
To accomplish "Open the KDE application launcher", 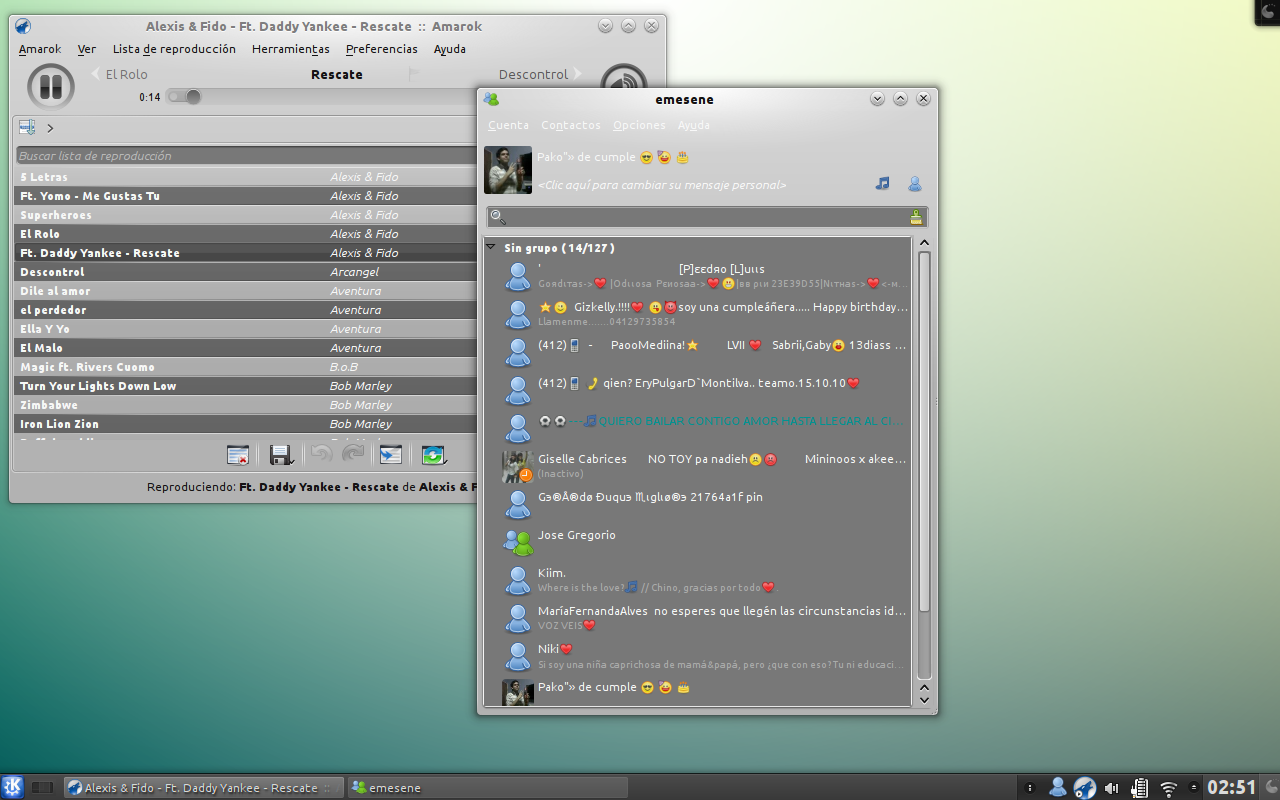I will click(x=13, y=787).
